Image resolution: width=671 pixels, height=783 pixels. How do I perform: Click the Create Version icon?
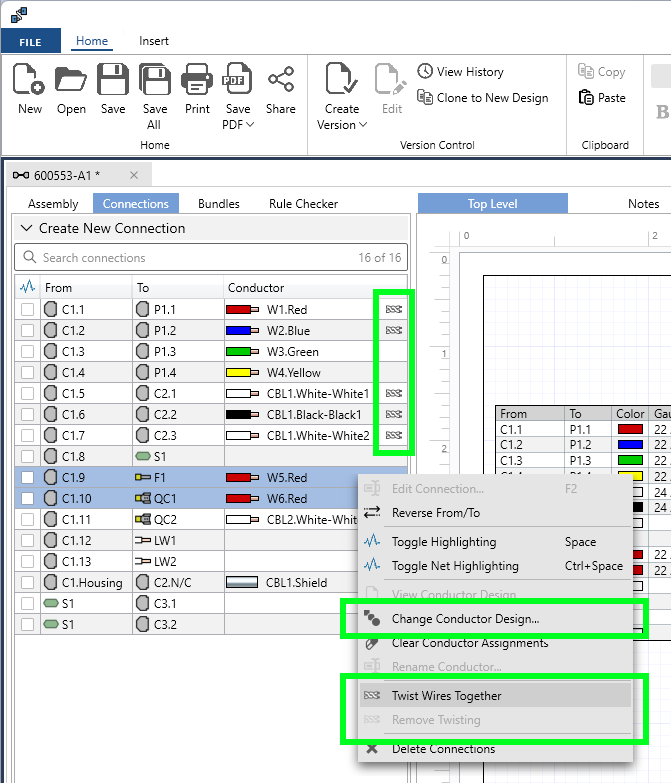(x=341, y=79)
